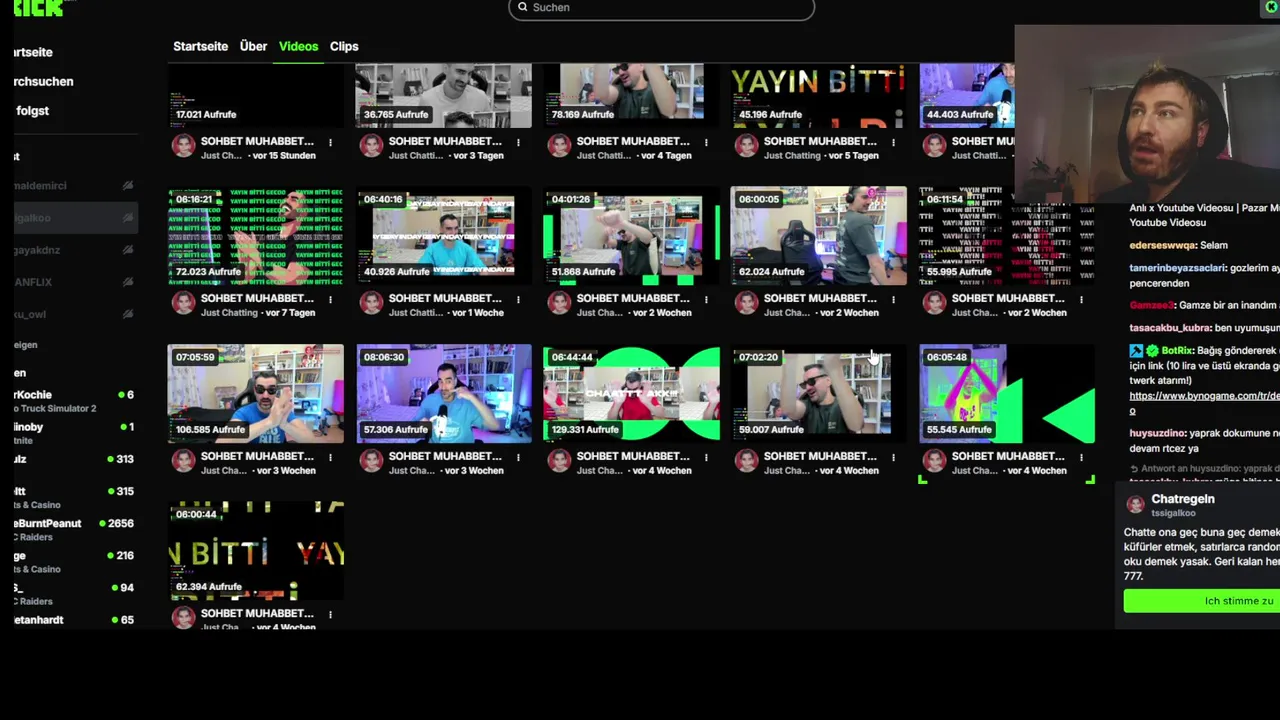This screenshot has width=1280, height=720.
Task: Click Just Chatting under the 72.023 Aufrufe video
Action: [x=229, y=313]
